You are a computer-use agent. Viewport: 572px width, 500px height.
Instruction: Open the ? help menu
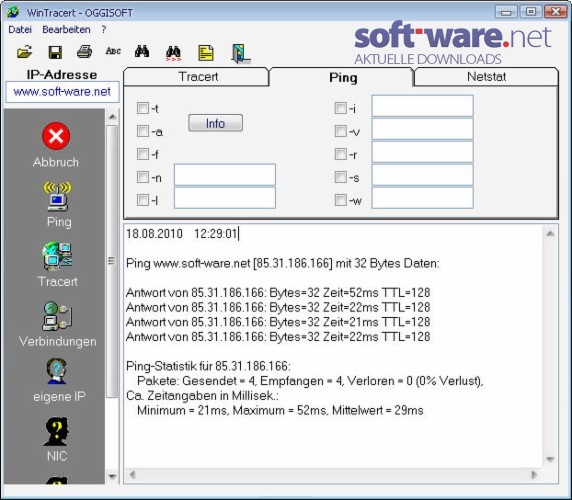tap(104, 30)
